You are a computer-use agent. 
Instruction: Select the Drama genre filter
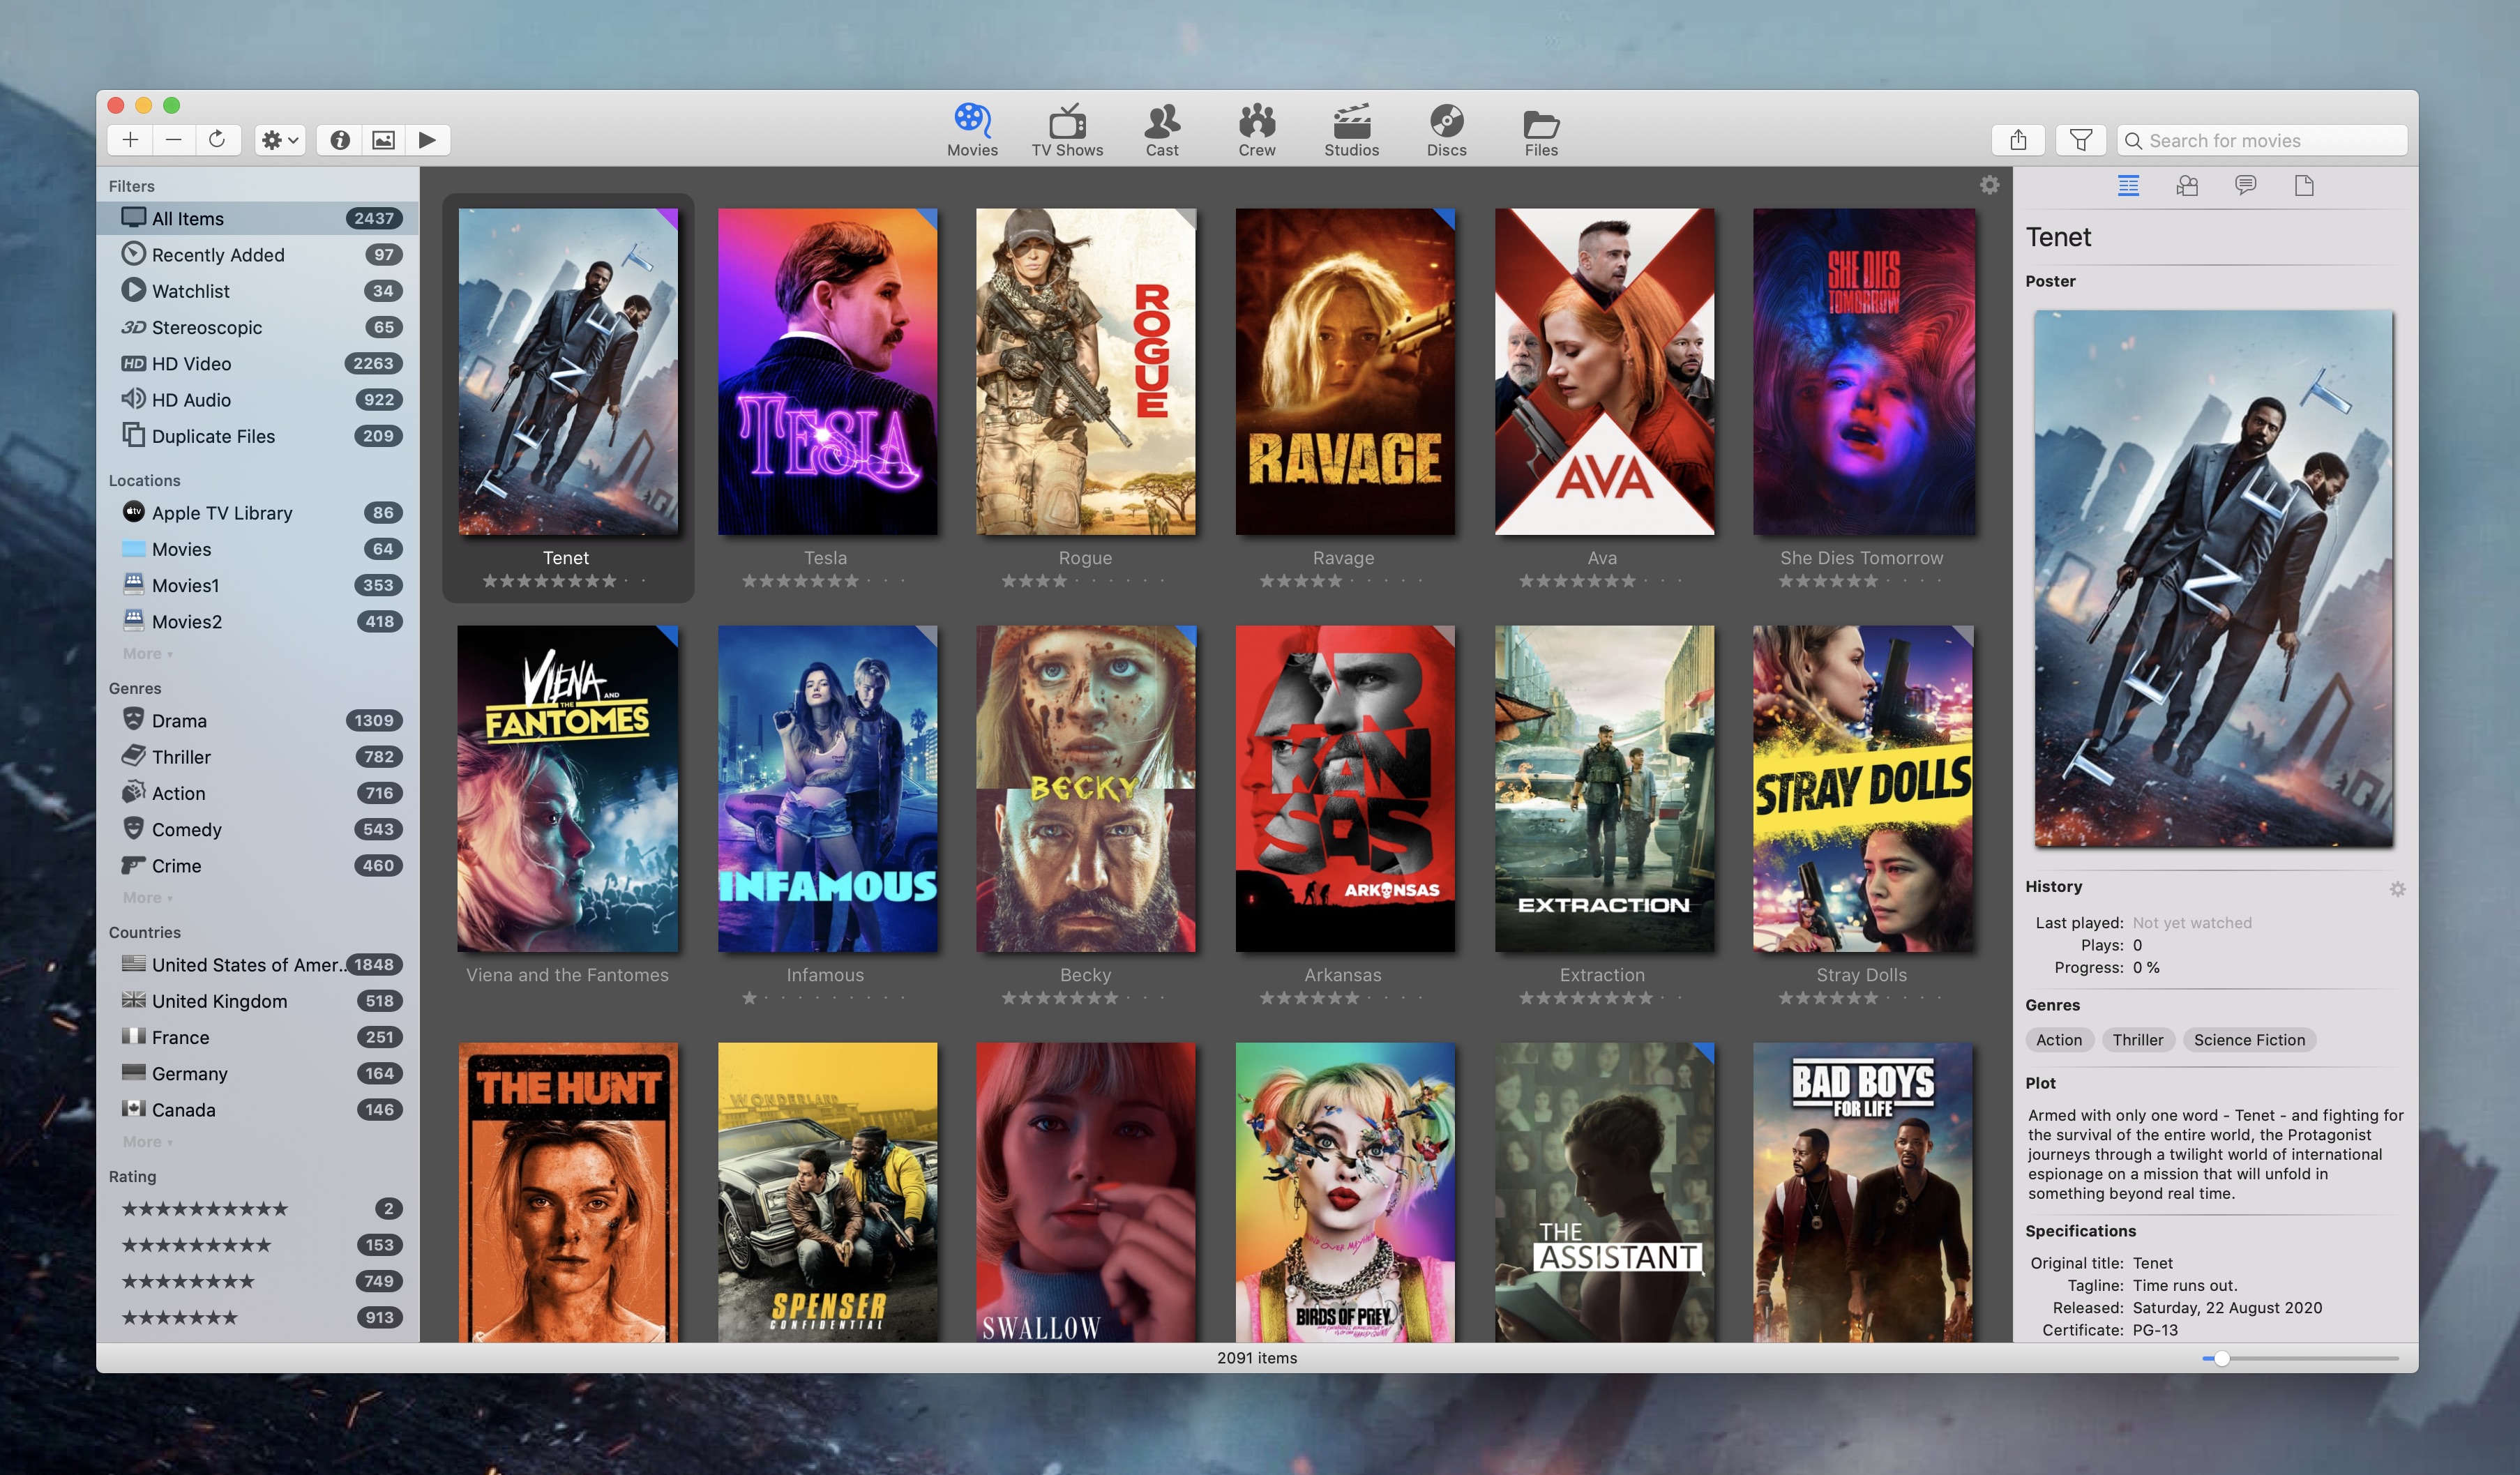[x=257, y=720]
